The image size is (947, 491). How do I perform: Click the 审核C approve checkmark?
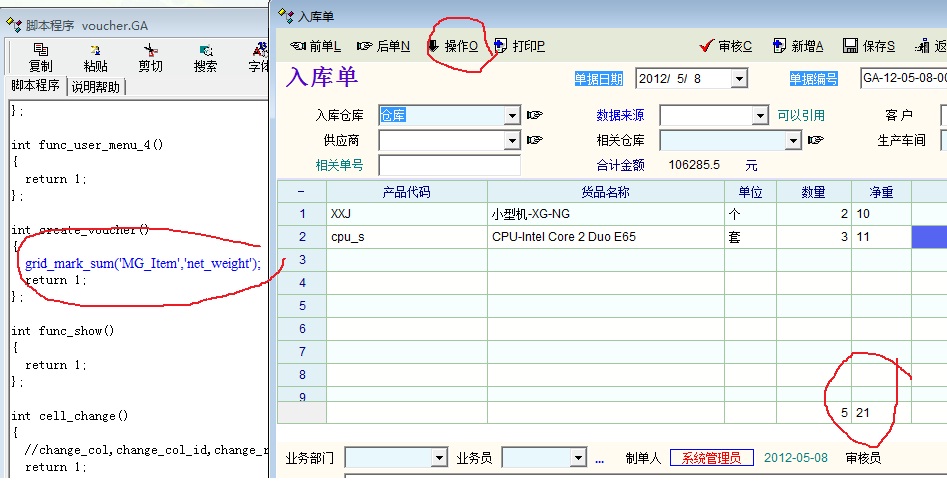[x=727, y=46]
